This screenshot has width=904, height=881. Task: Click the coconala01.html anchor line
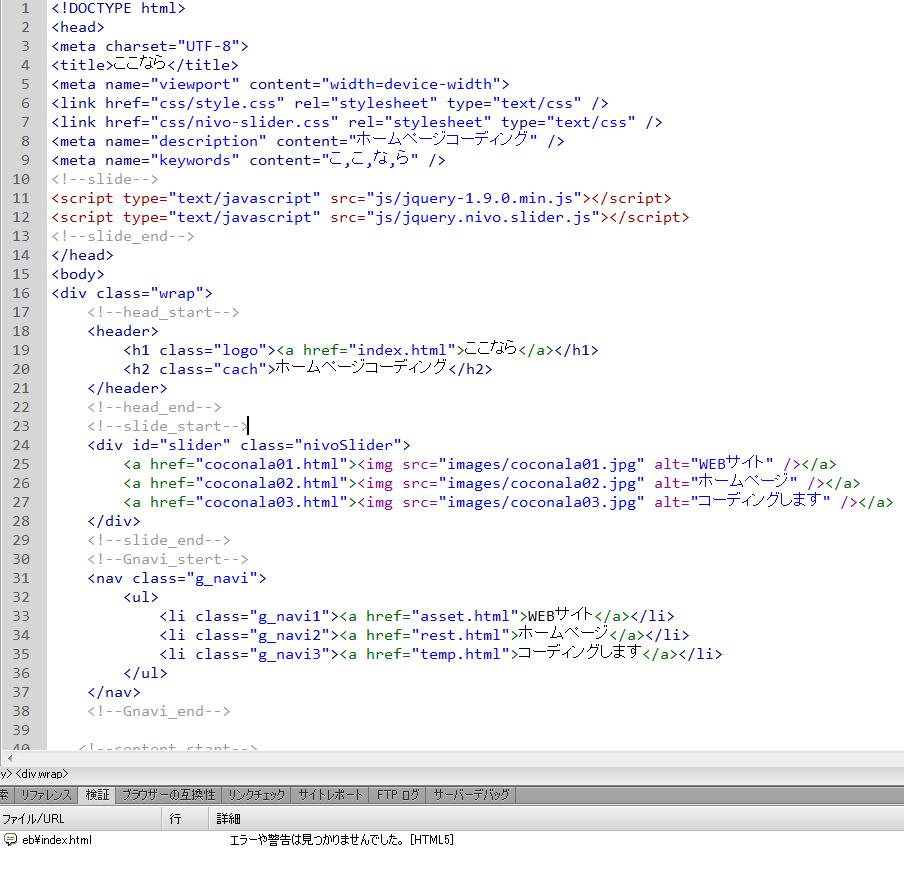[480, 463]
